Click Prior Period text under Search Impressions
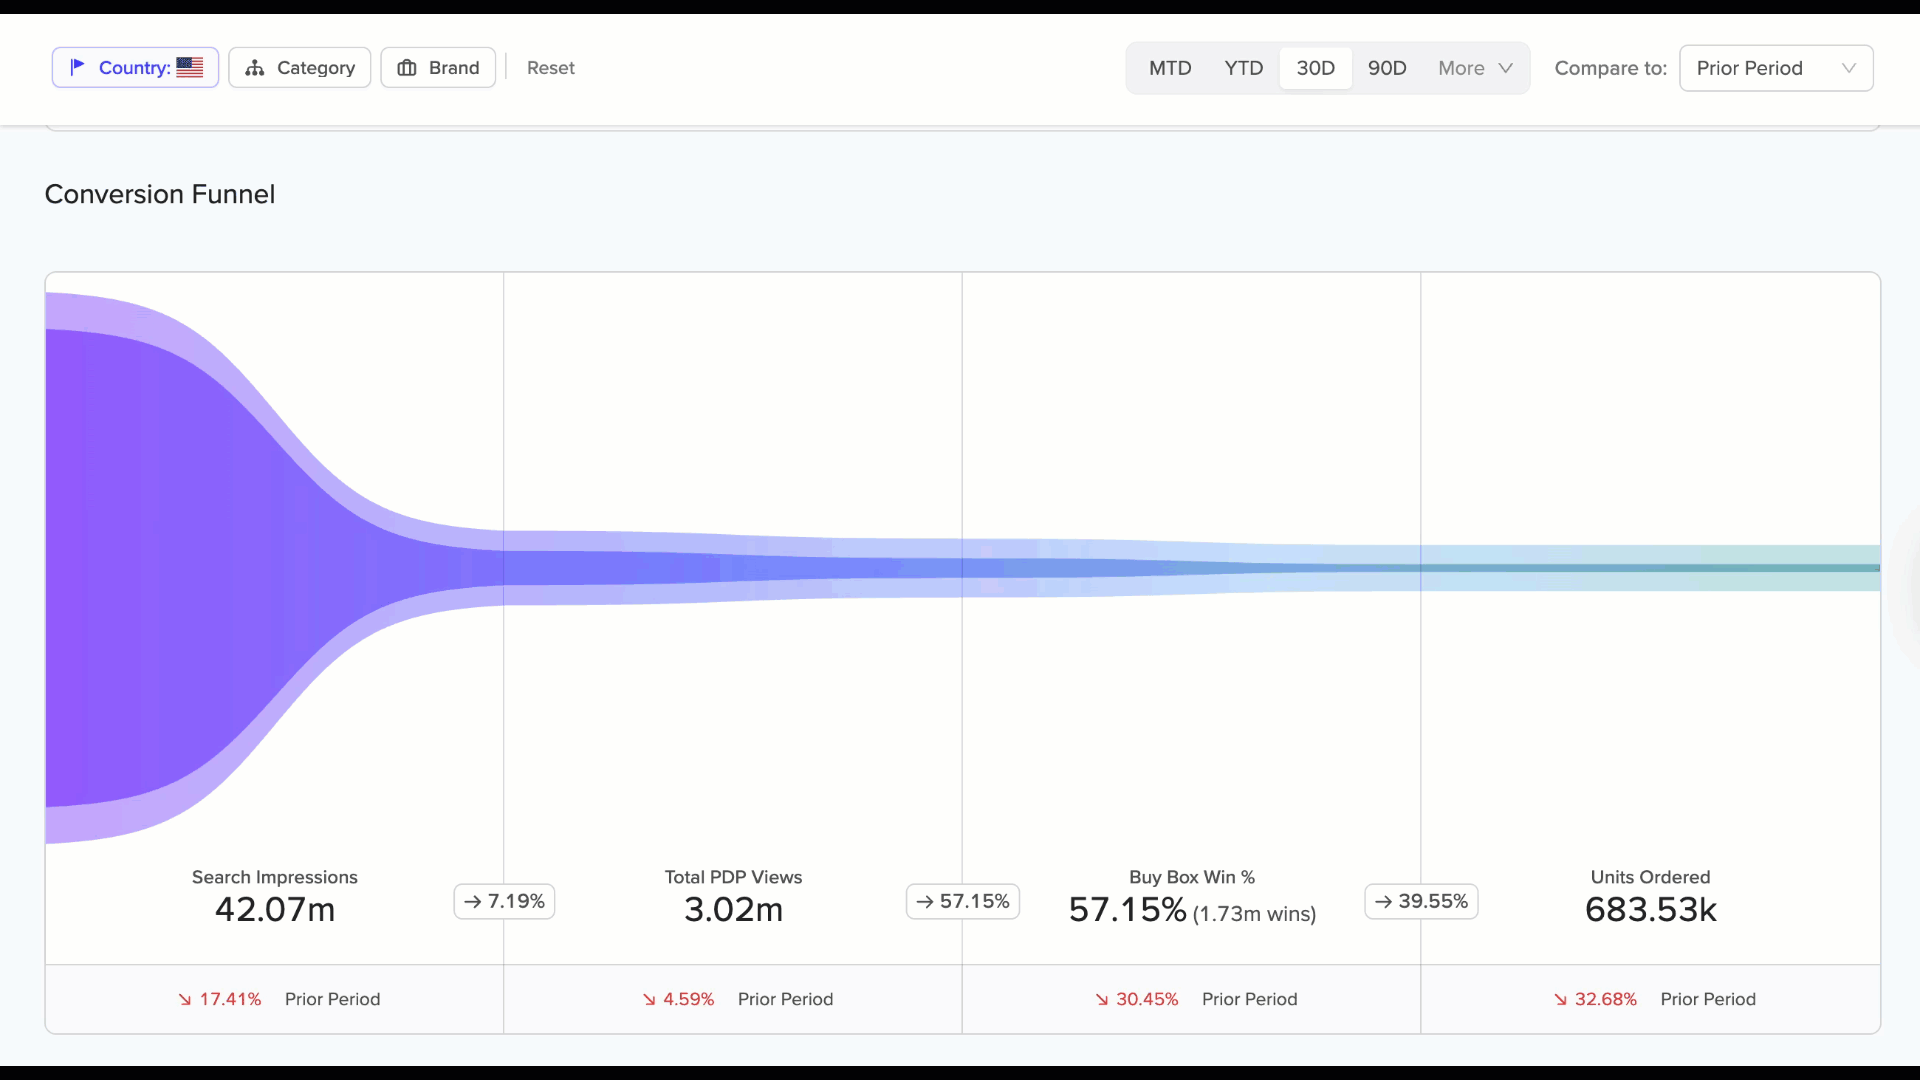This screenshot has width=1920, height=1080. click(x=333, y=999)
